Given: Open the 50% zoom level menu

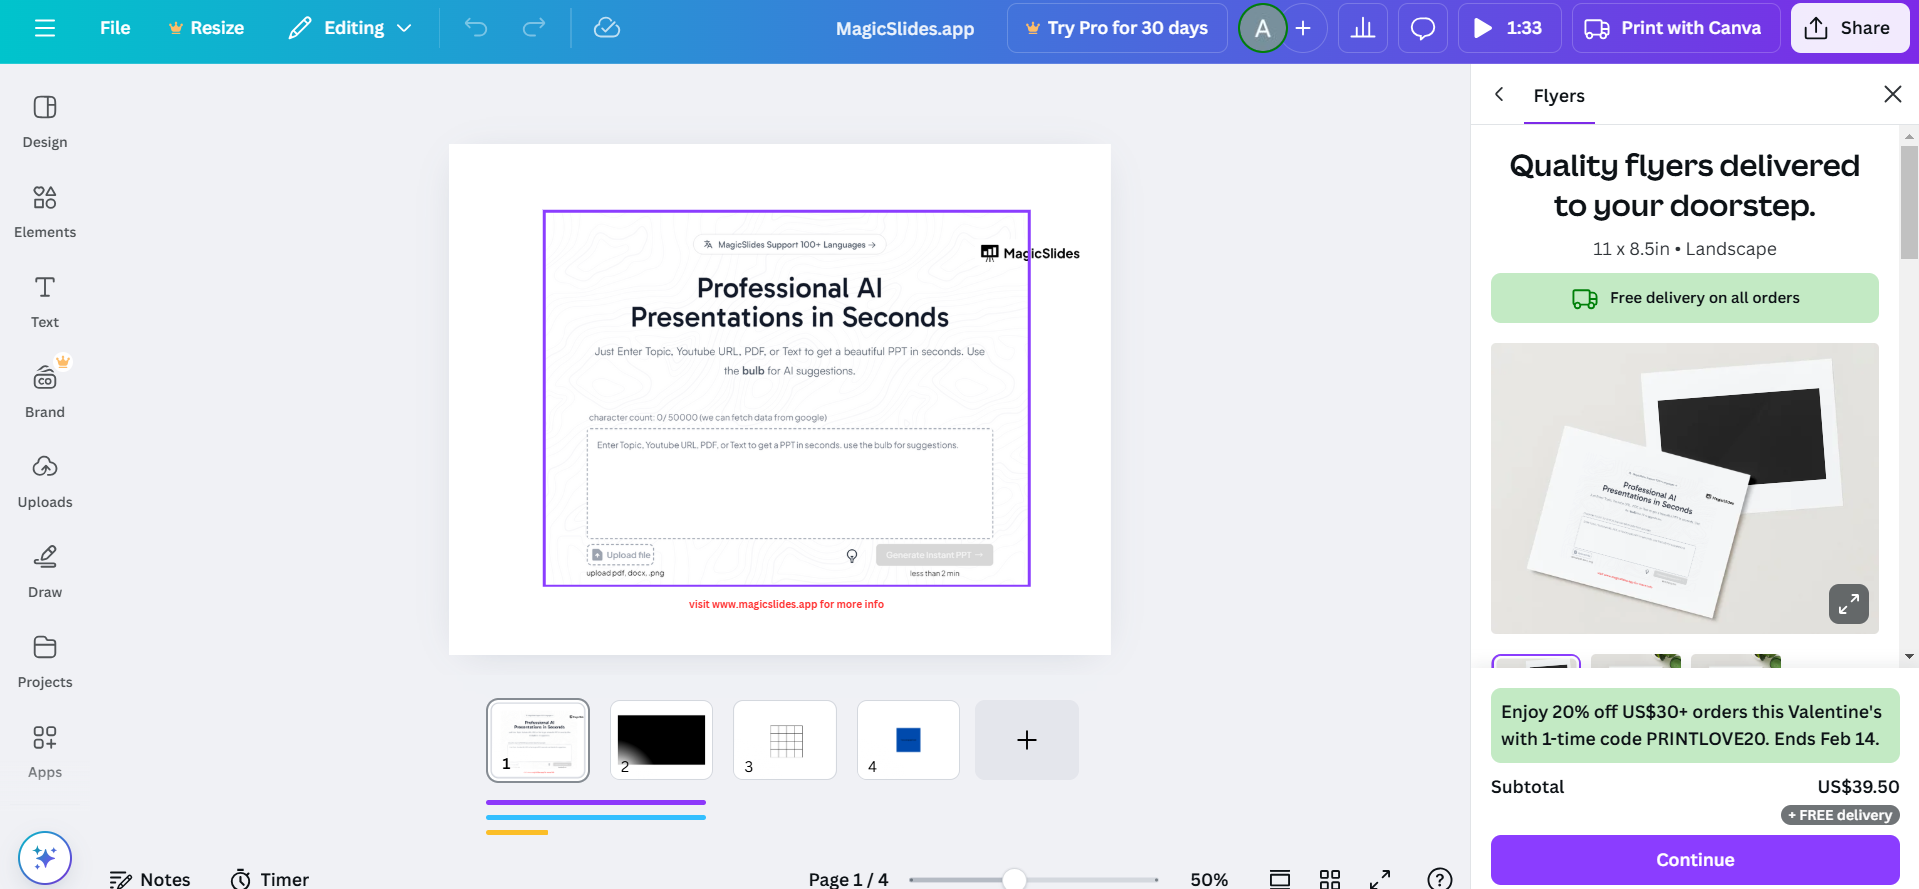Looking at the screenshot, I should click(1209, 879).
